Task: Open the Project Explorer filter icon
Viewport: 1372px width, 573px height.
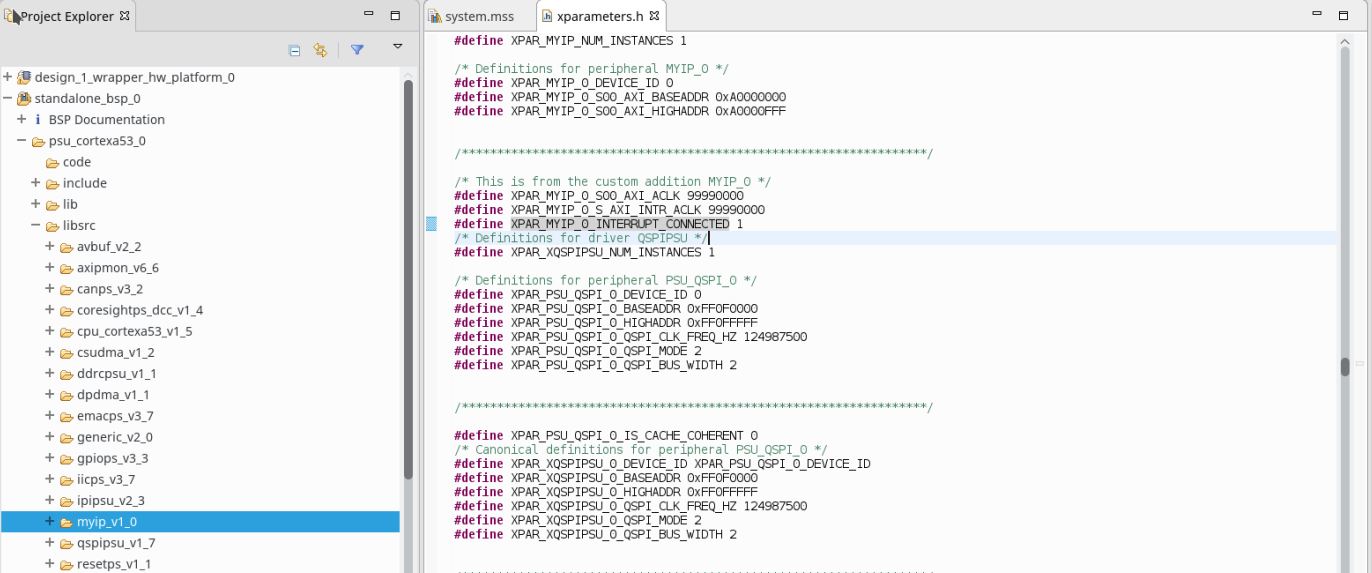Action: coord(357,50)
